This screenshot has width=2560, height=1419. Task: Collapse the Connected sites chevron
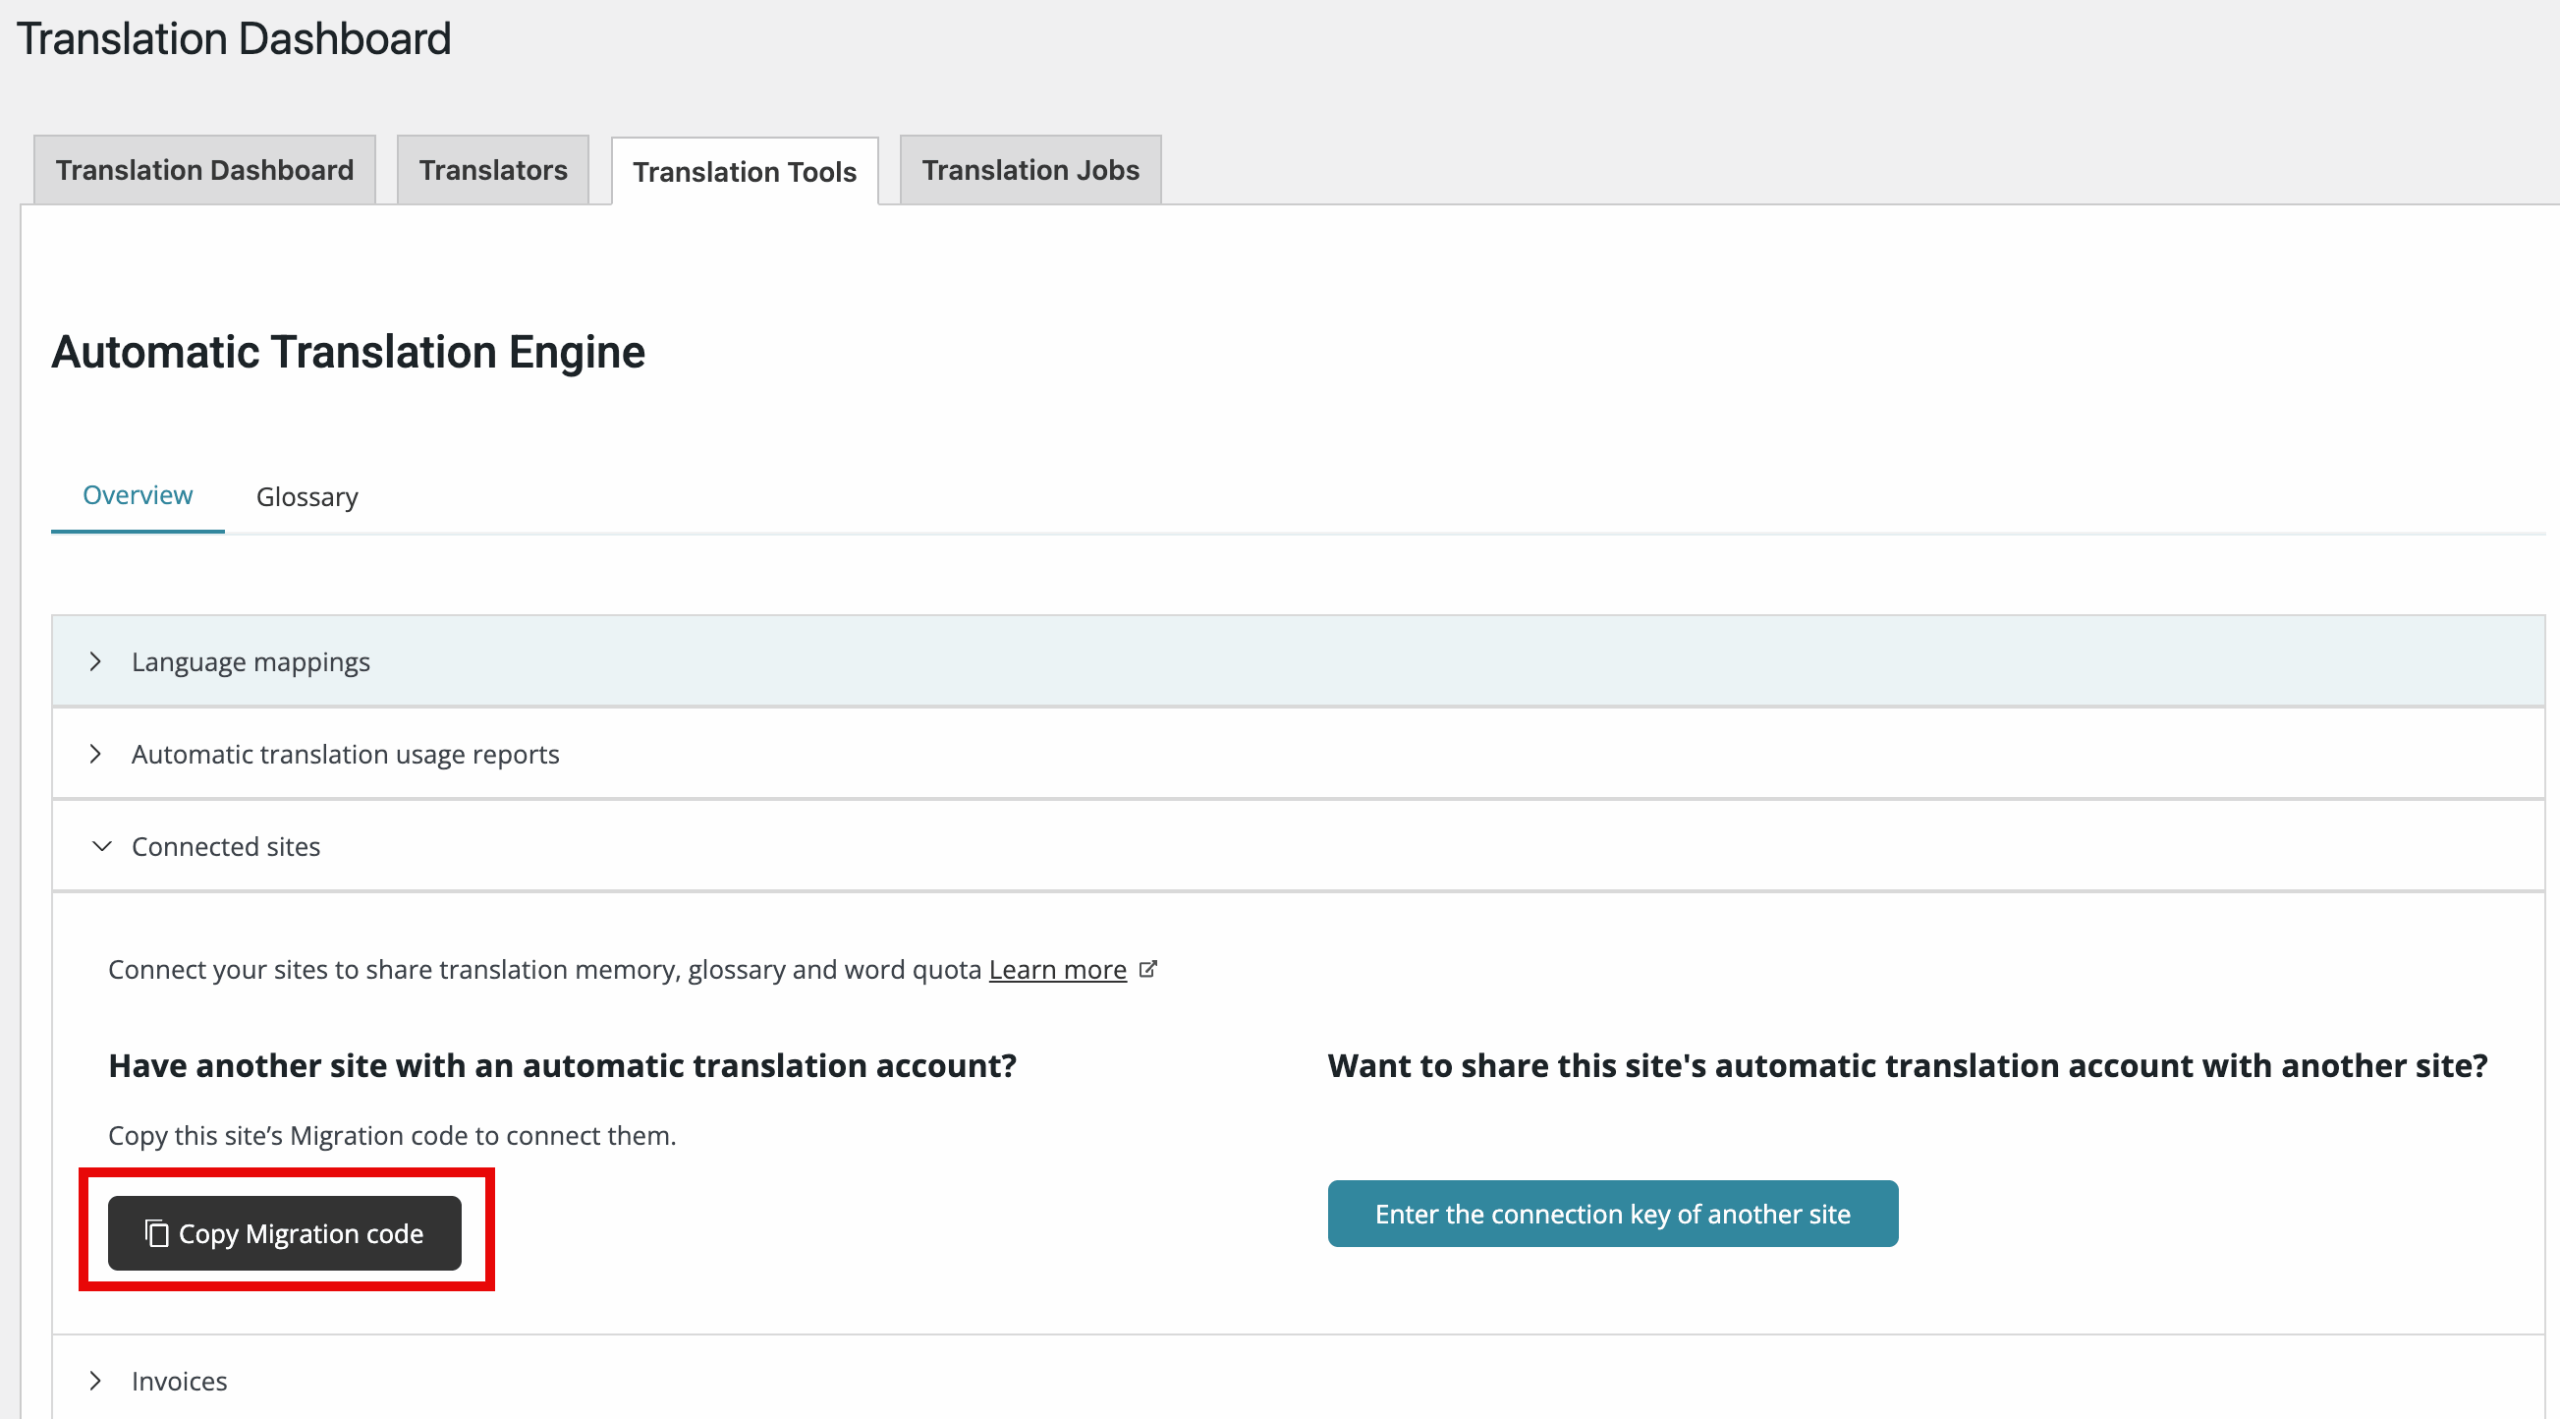pyautogui.click(x=101, y=846)
